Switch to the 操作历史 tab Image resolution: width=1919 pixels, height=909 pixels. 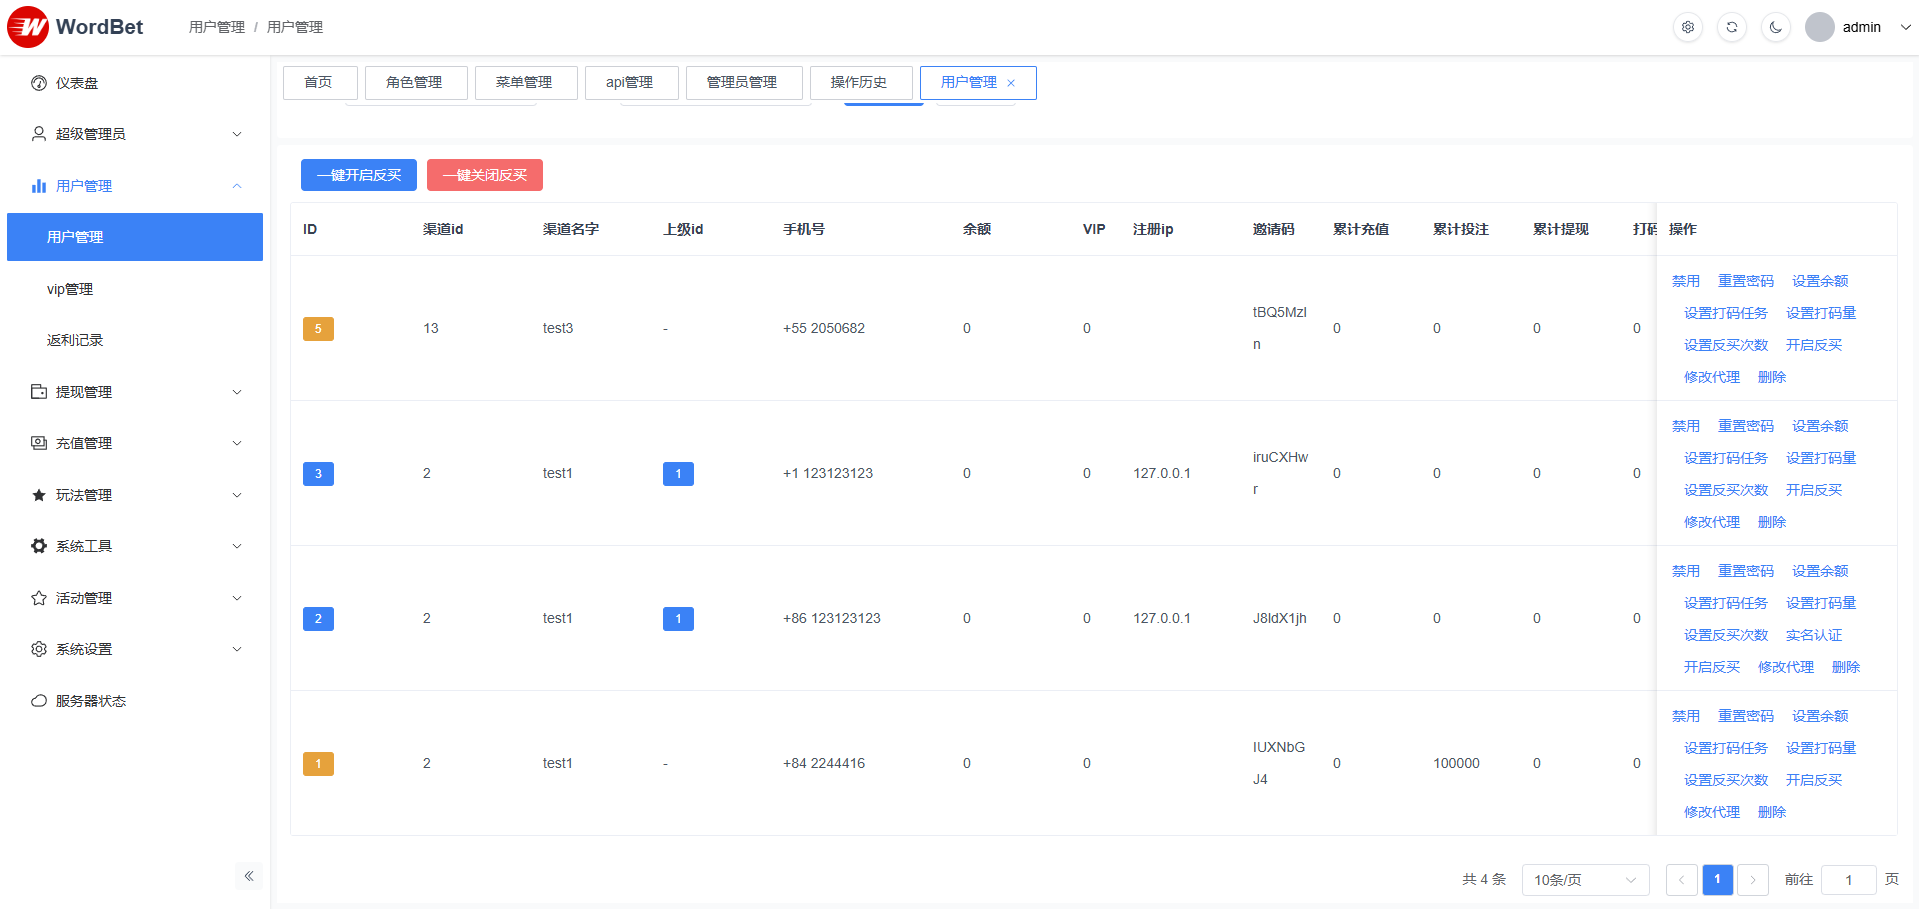[x=859, y=82]
